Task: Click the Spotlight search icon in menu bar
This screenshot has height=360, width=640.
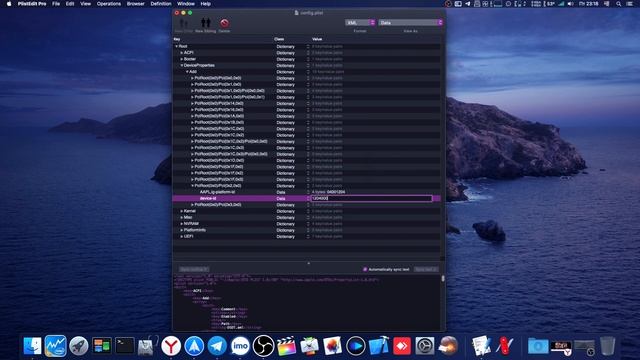Action: click(619, 4)
